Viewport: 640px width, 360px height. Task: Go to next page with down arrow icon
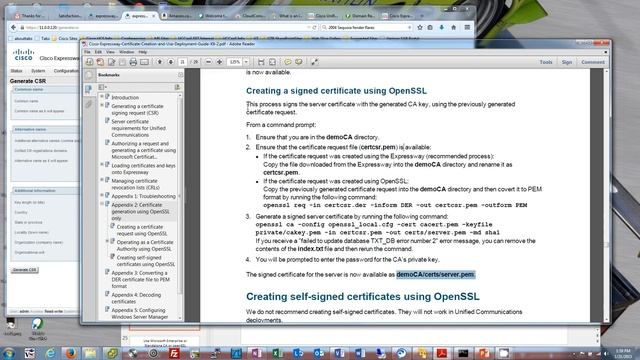tap(171, 62)
